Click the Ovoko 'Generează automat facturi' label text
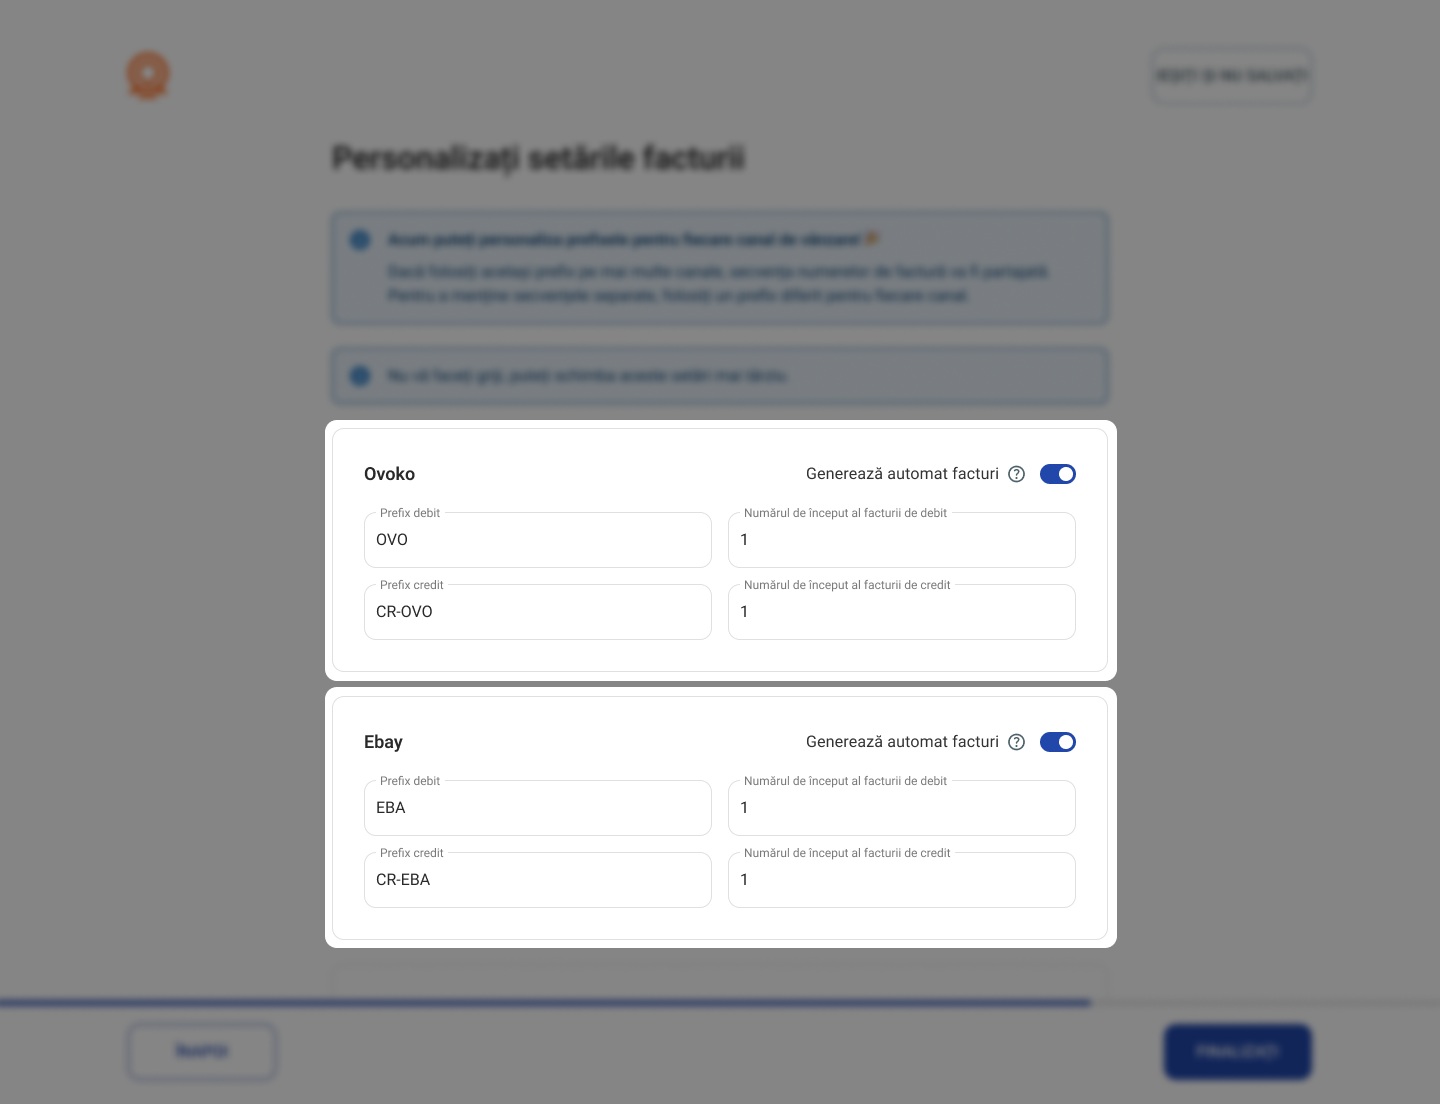This screenshot has width=1440, height=1104. (902, 474)
